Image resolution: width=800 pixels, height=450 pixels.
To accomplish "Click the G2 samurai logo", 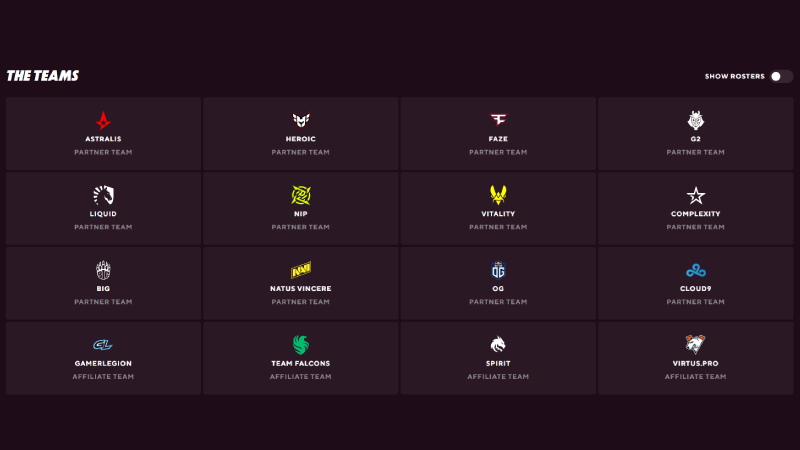I will point(695,120).
